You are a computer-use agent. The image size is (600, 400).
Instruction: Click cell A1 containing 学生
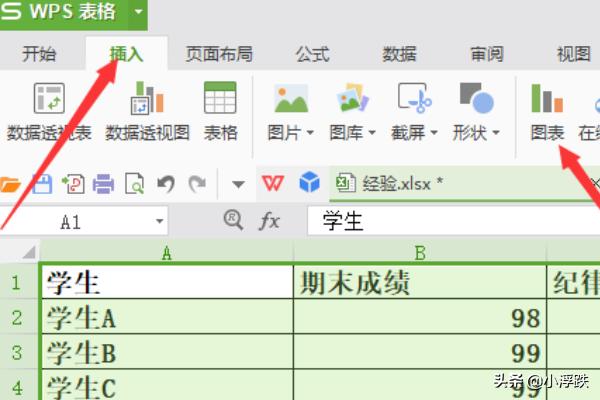point(166,282)
